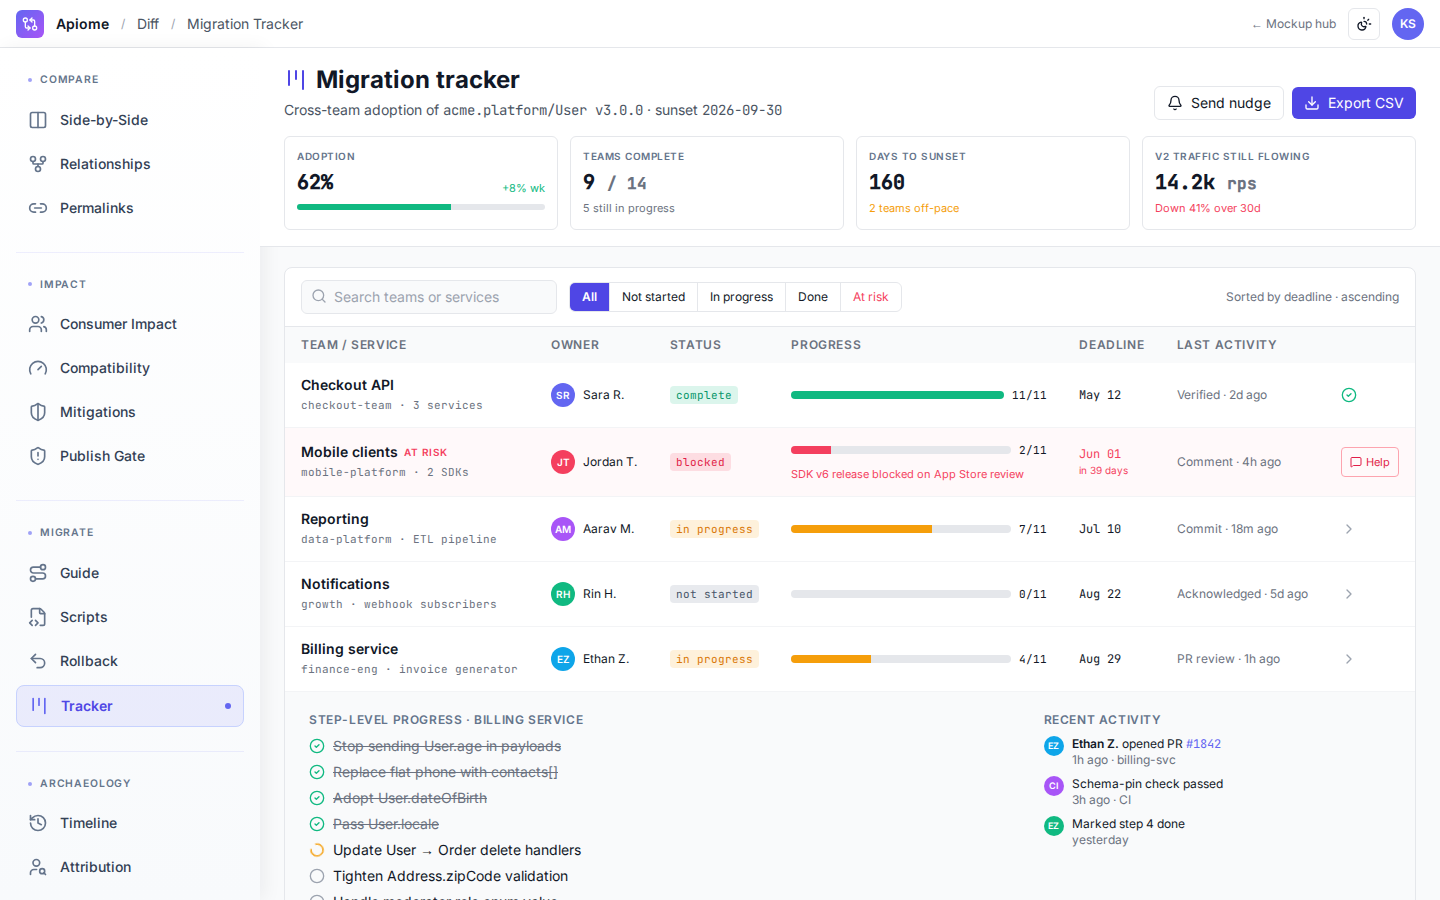Open PR #1842 link
This screenshot has width=1440, height=900.
point(1203,744)
